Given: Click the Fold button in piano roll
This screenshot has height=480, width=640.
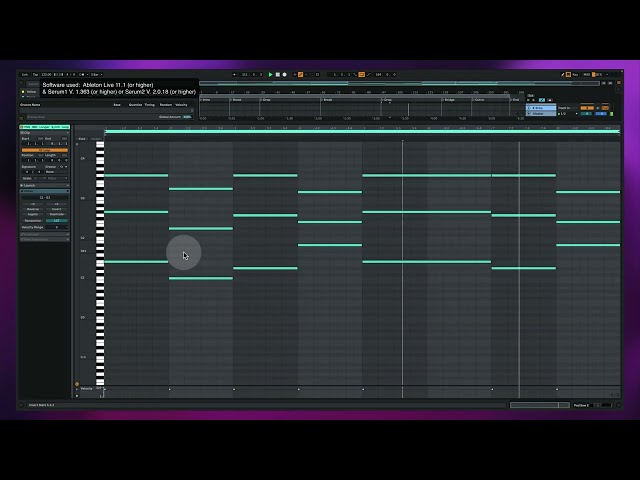Looking at the screenshot, I should (x=82, y=139).
